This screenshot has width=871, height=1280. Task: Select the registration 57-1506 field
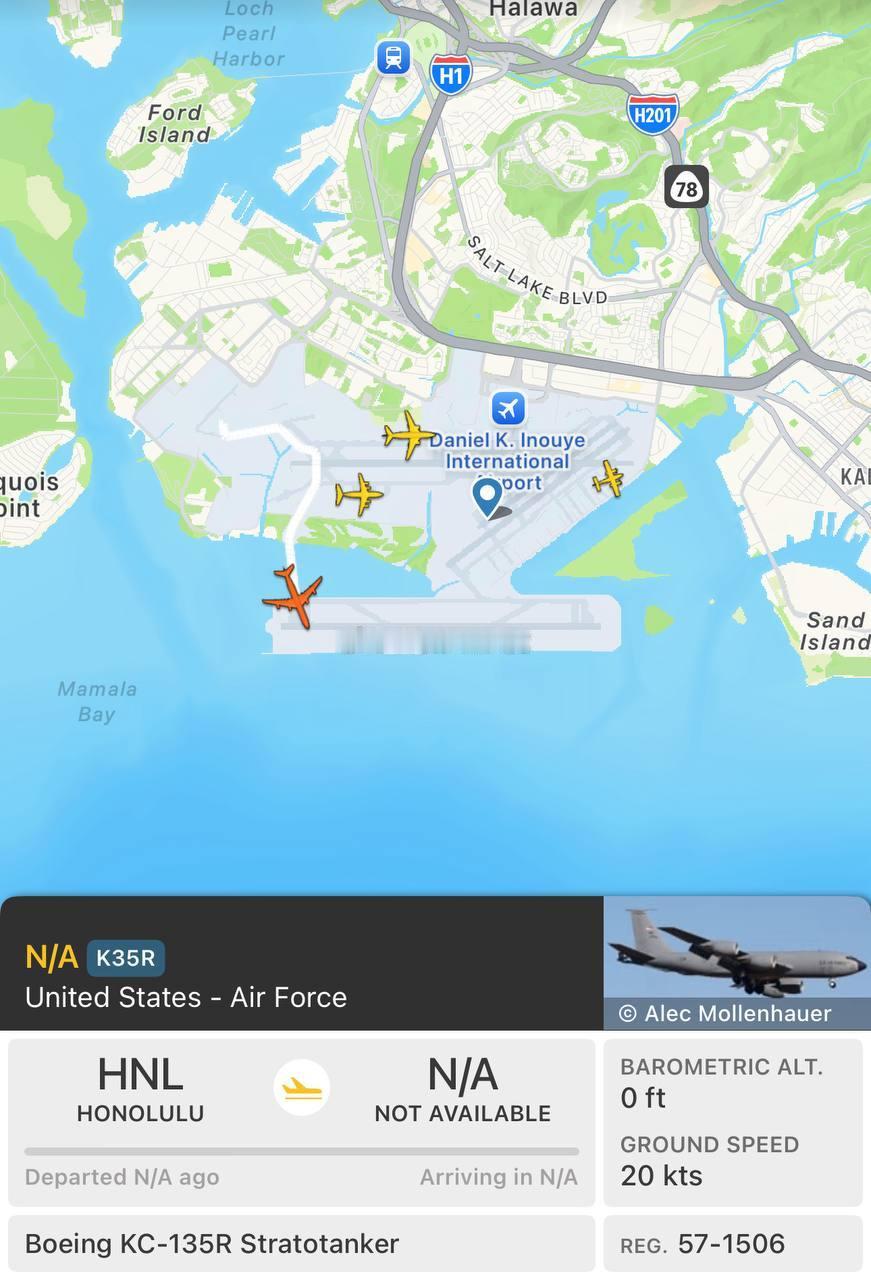(733, 1244)
